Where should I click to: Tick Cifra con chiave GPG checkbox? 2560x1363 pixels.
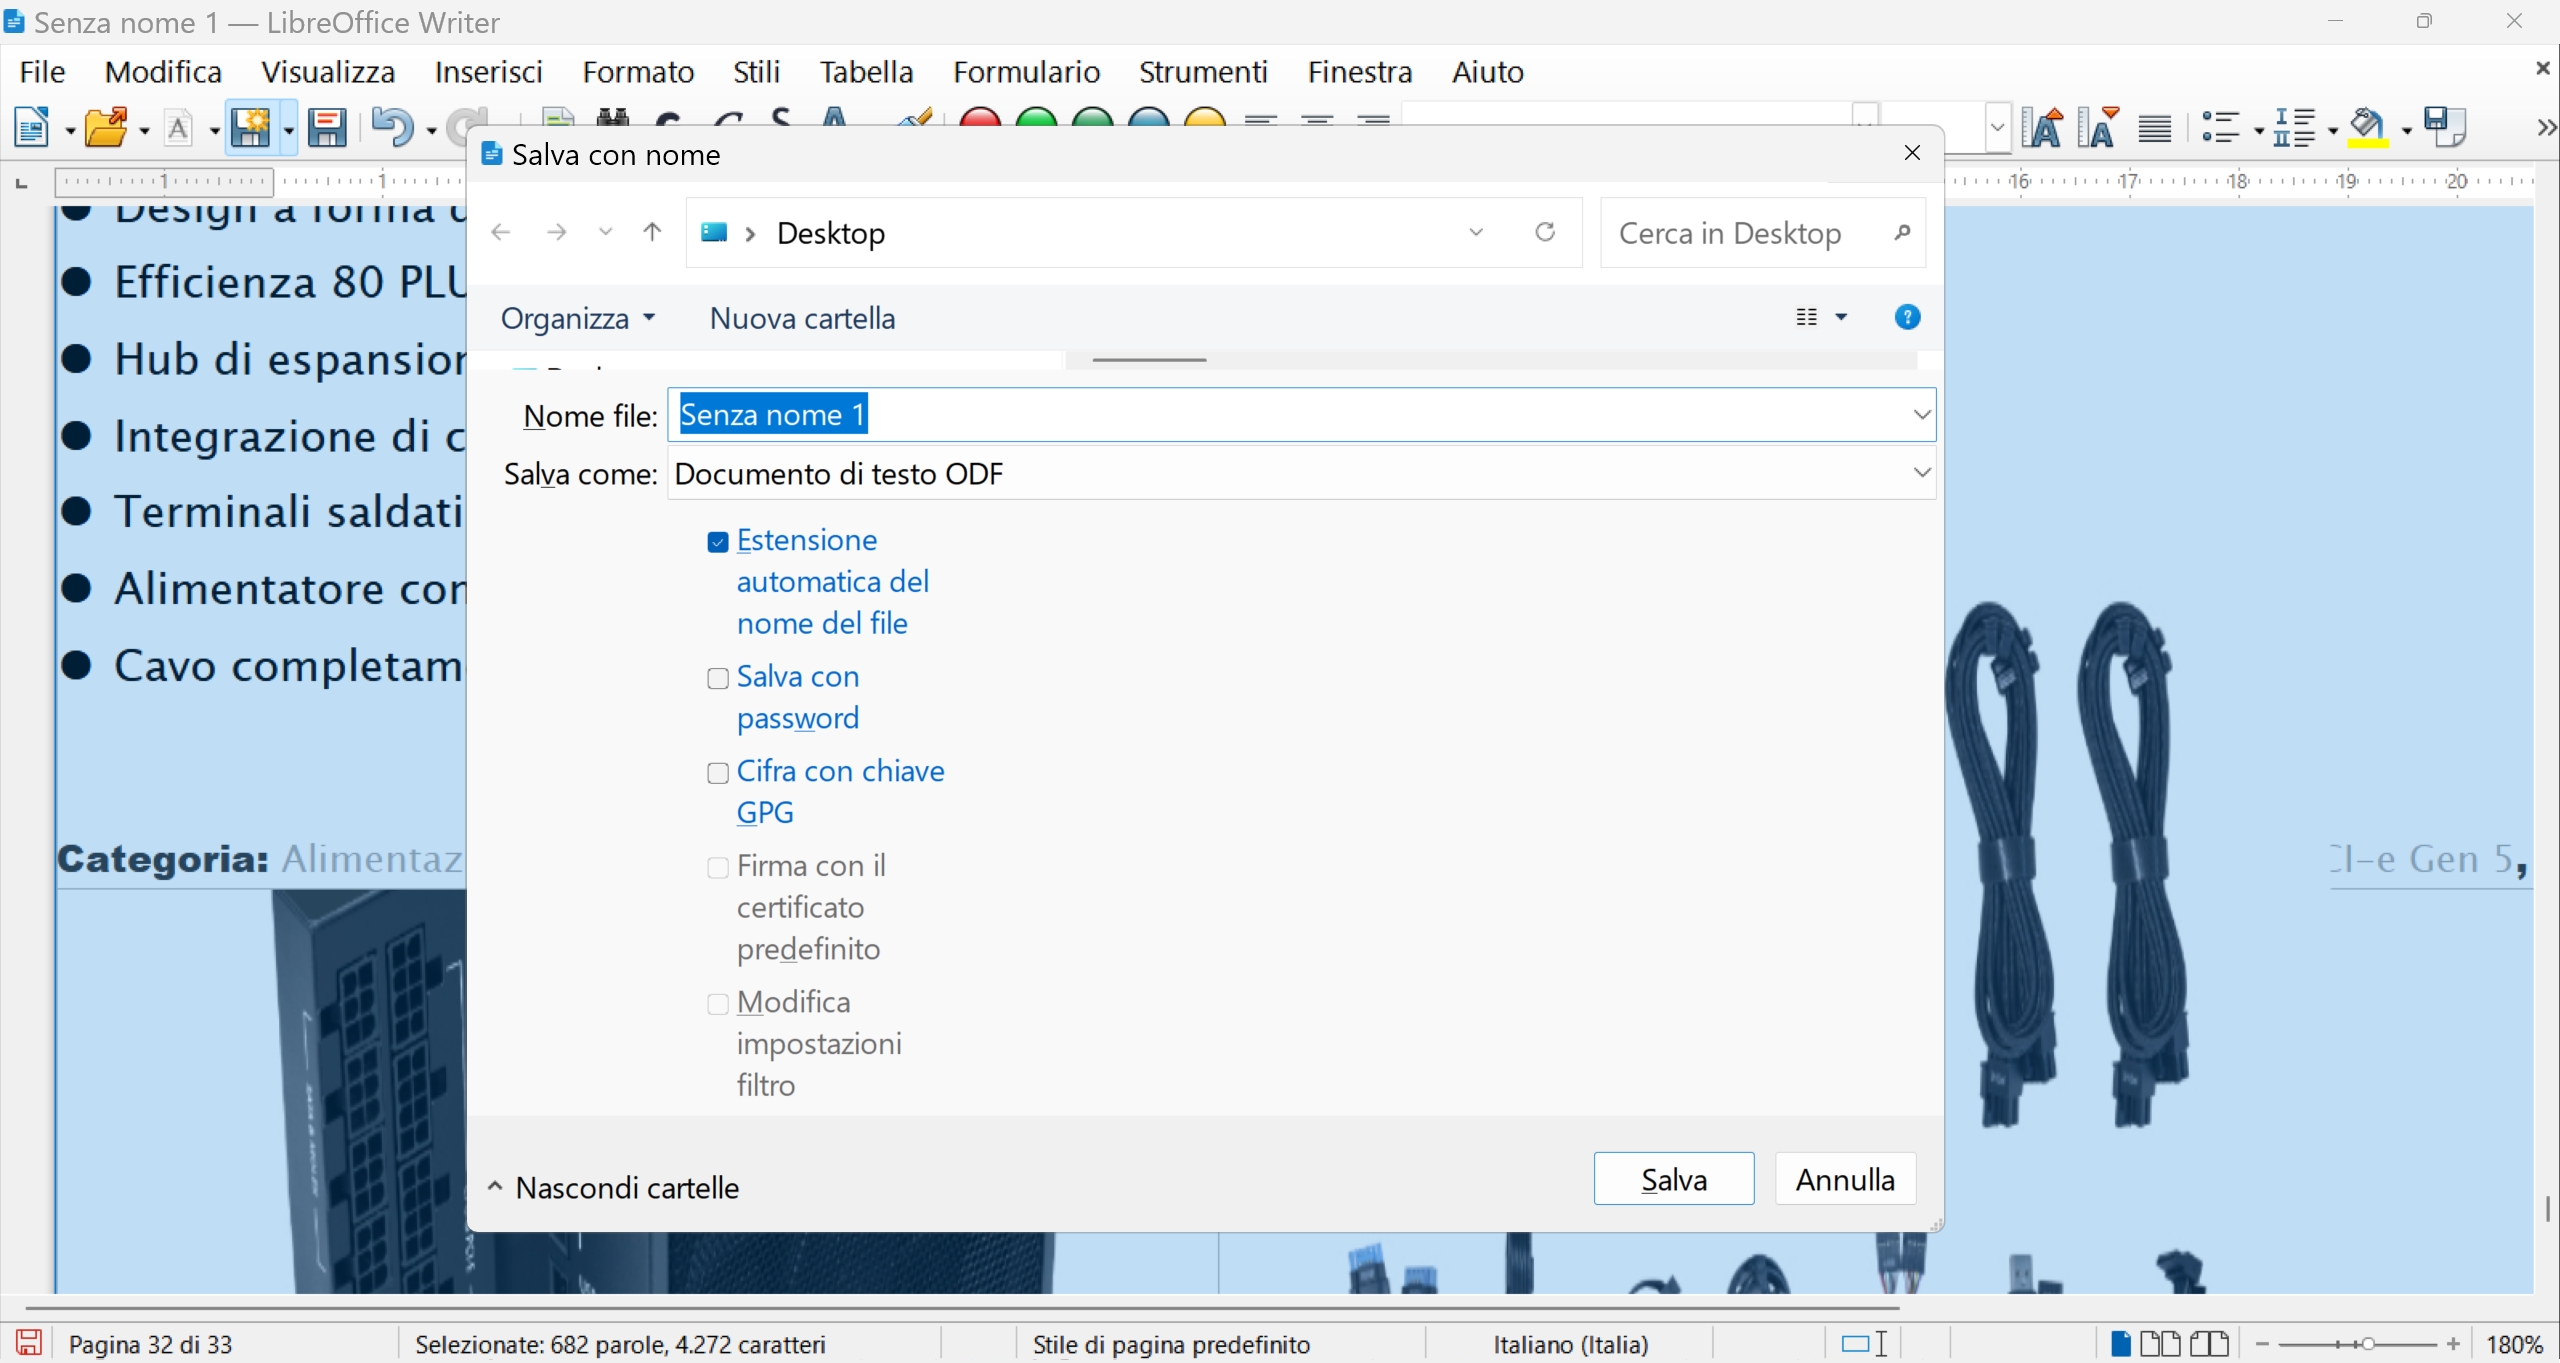pos(717,773)
